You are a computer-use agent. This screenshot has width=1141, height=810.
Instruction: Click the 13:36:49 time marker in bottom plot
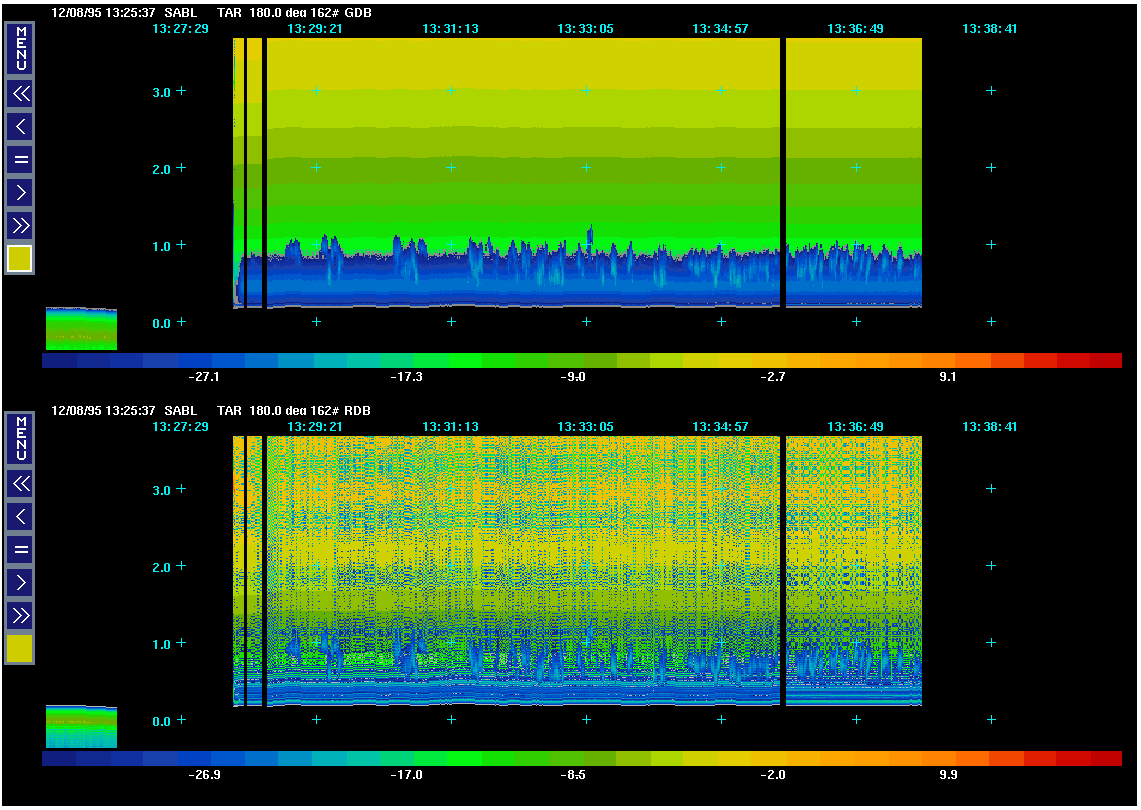(855, 427)
